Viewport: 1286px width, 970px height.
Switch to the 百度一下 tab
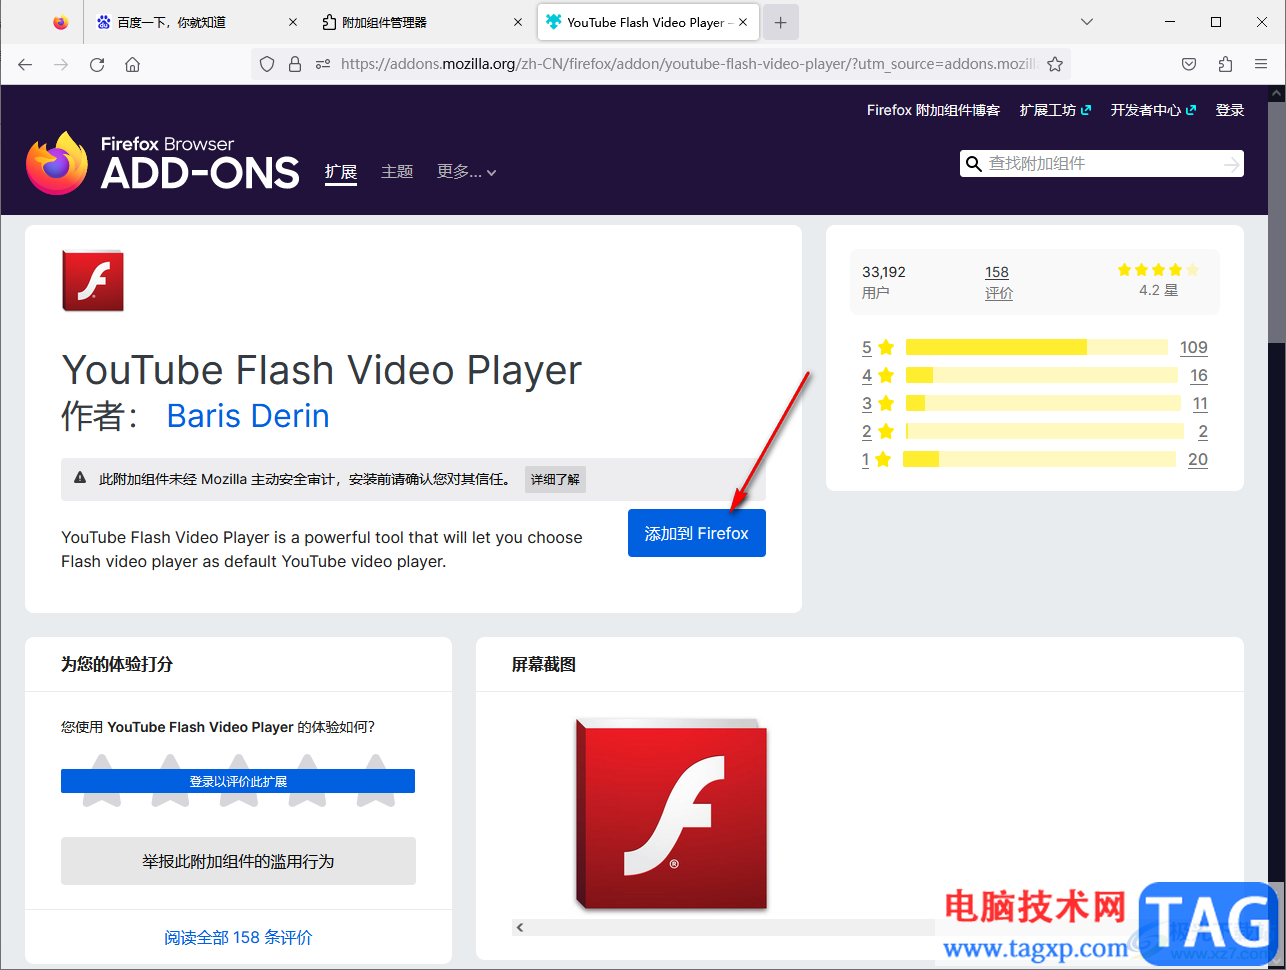tap(197, 22)
